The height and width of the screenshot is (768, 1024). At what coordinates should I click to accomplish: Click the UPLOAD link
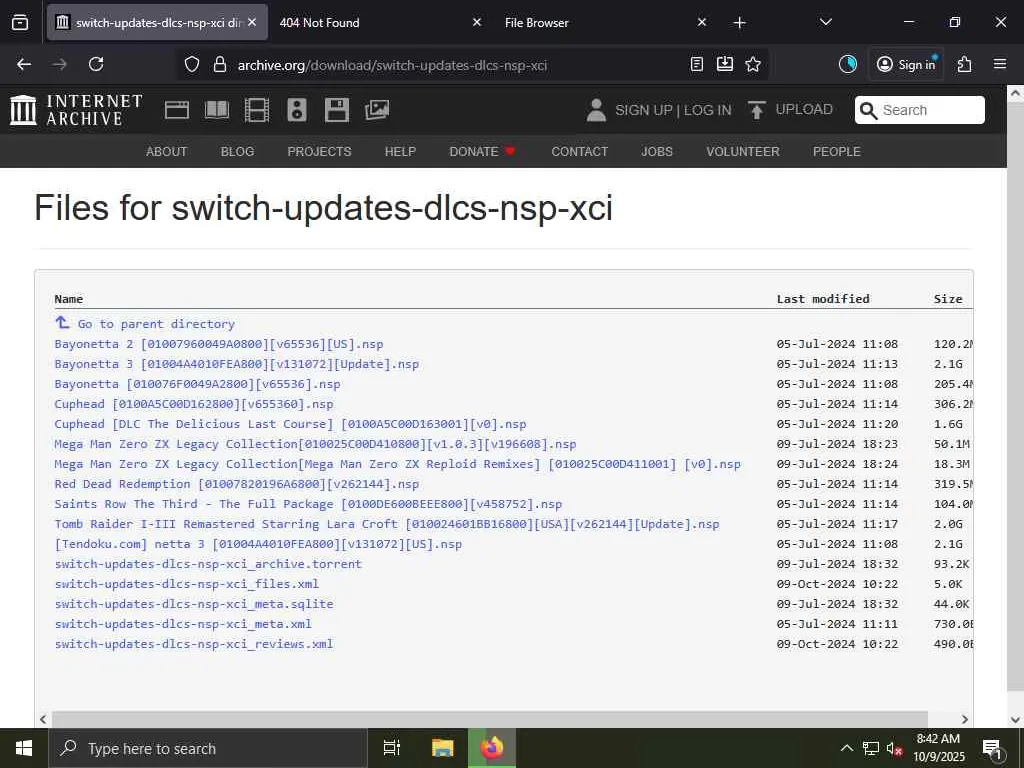tap(804, 109)
